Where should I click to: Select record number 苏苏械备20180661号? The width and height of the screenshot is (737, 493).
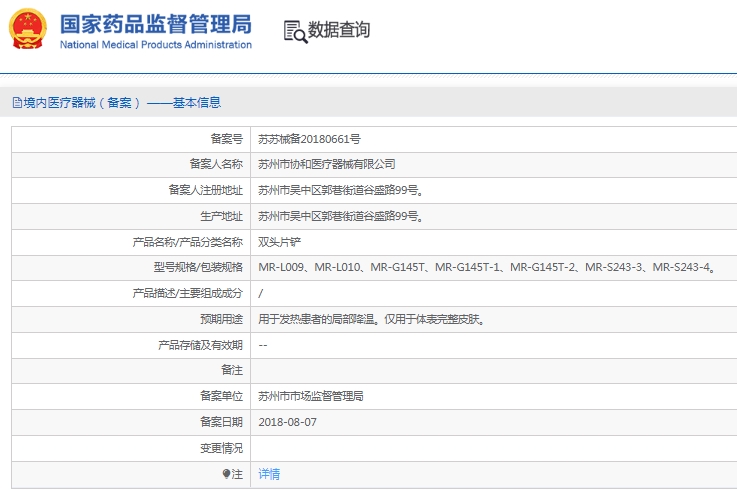(309, 139)
